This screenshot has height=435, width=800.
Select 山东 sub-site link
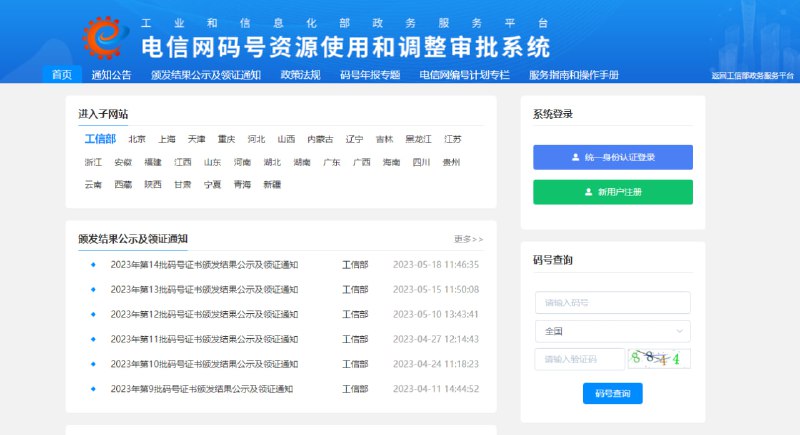pos(212,162)
